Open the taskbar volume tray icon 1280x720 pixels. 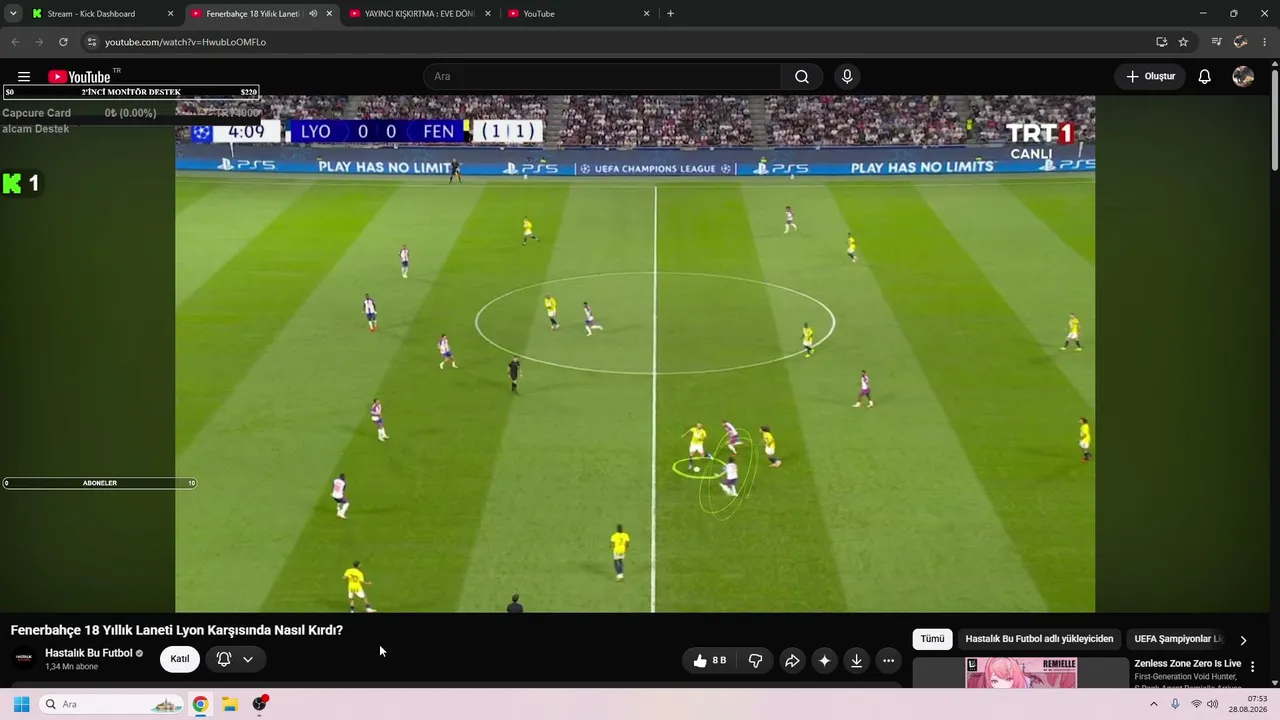tap(1213, 704)
